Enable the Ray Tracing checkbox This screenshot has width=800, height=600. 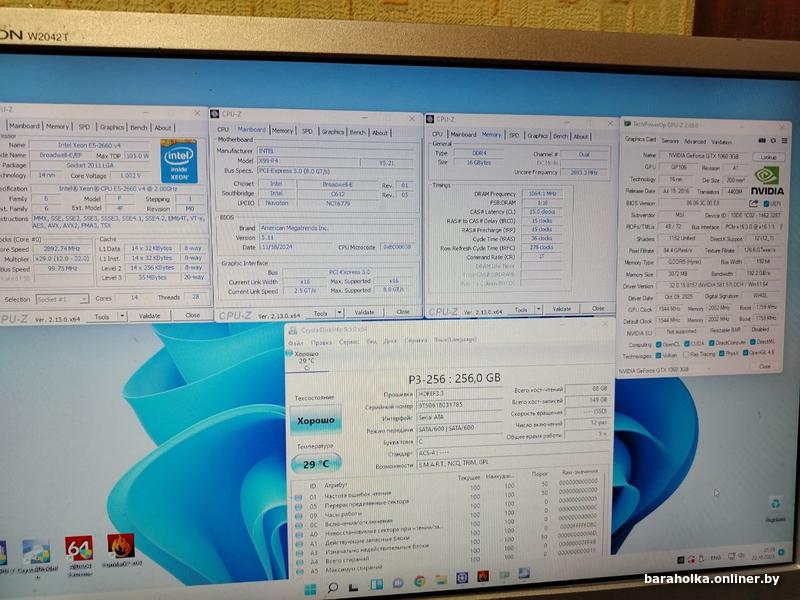687,354
